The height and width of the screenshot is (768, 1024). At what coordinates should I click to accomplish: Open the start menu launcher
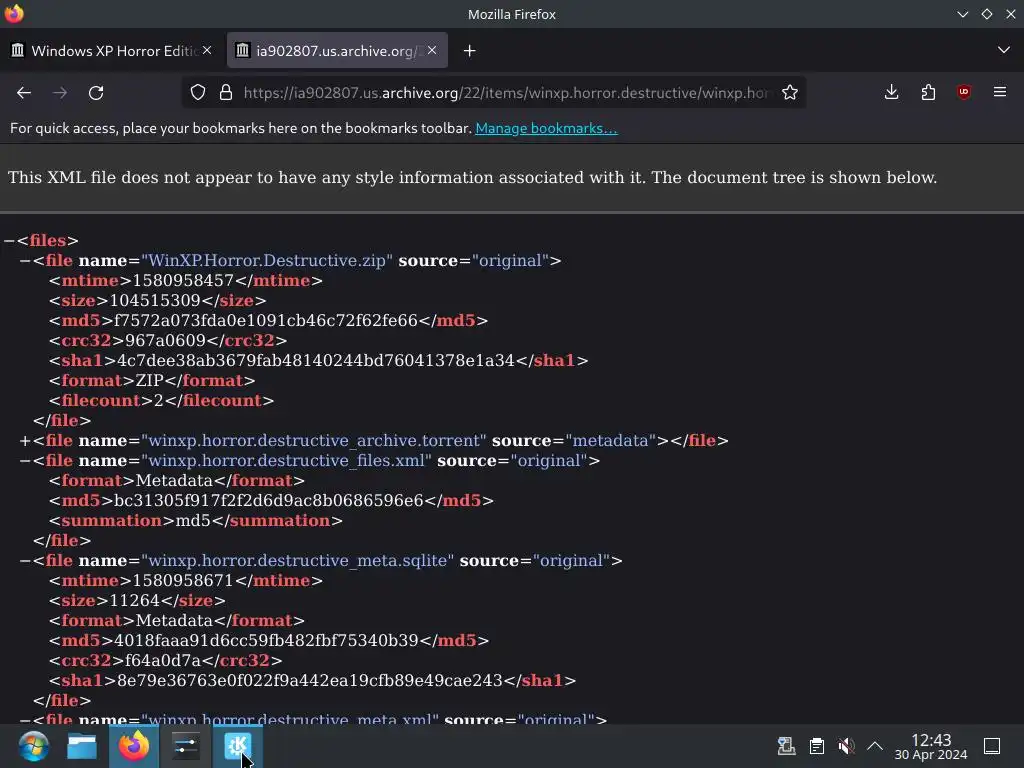click(33, 746)
